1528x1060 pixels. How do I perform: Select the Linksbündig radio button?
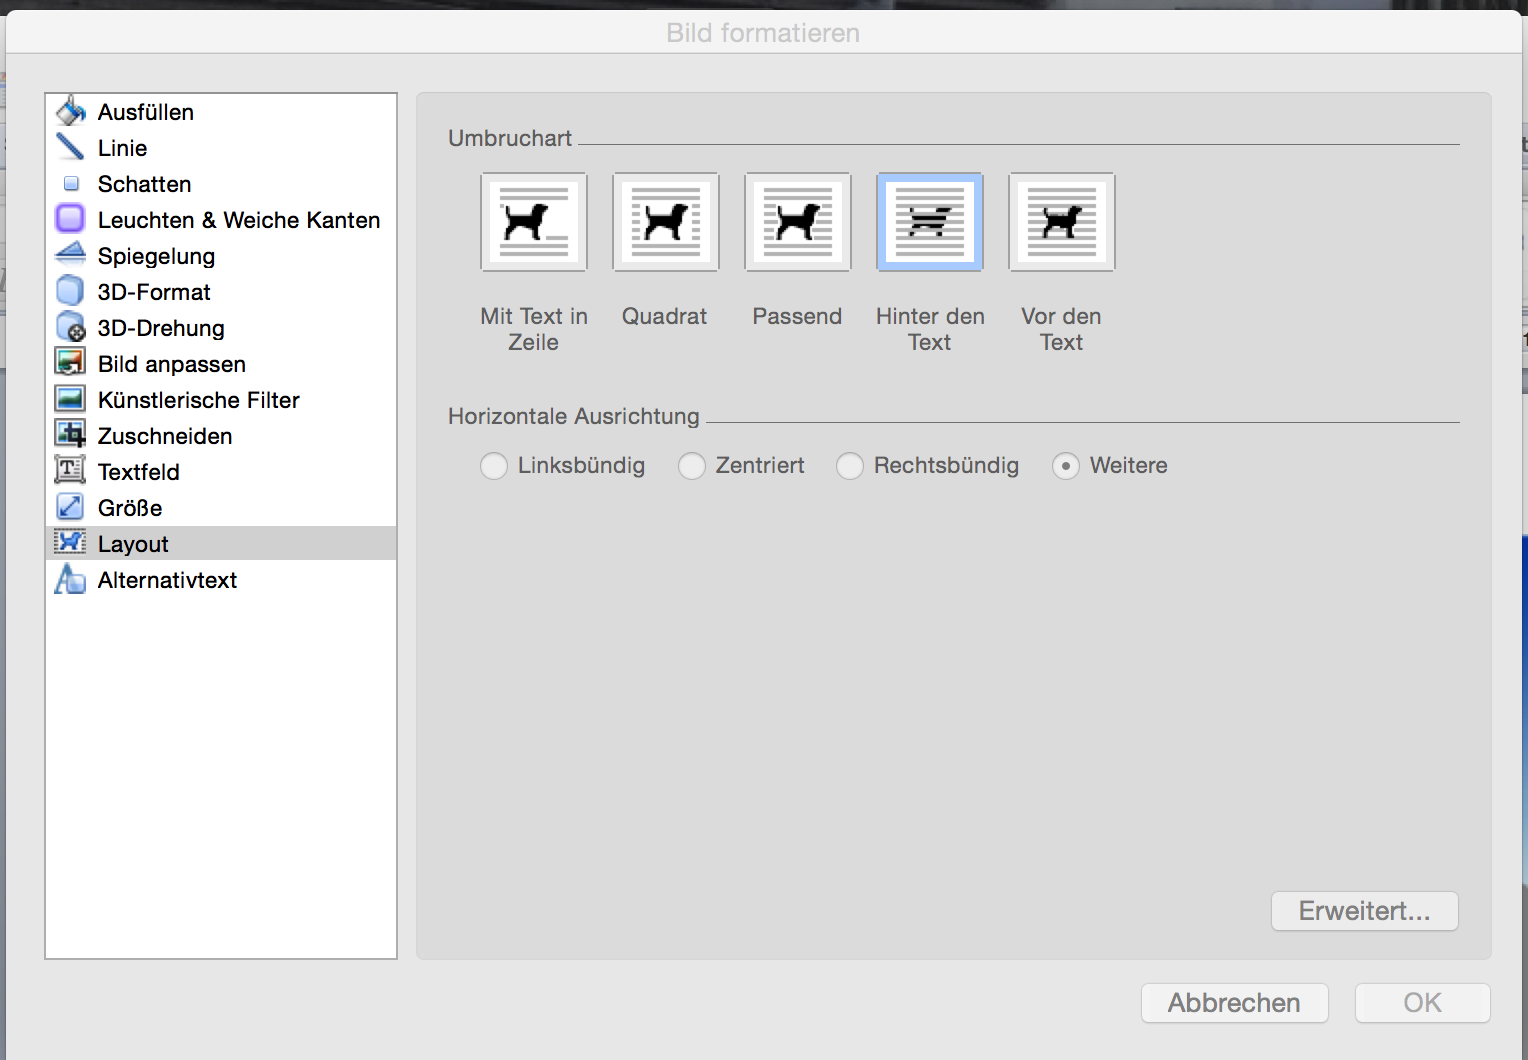[494, 466]
